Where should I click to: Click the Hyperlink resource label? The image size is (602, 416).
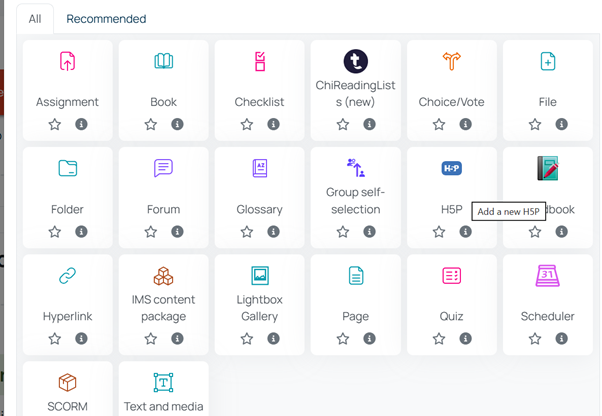tap(67, 317)
